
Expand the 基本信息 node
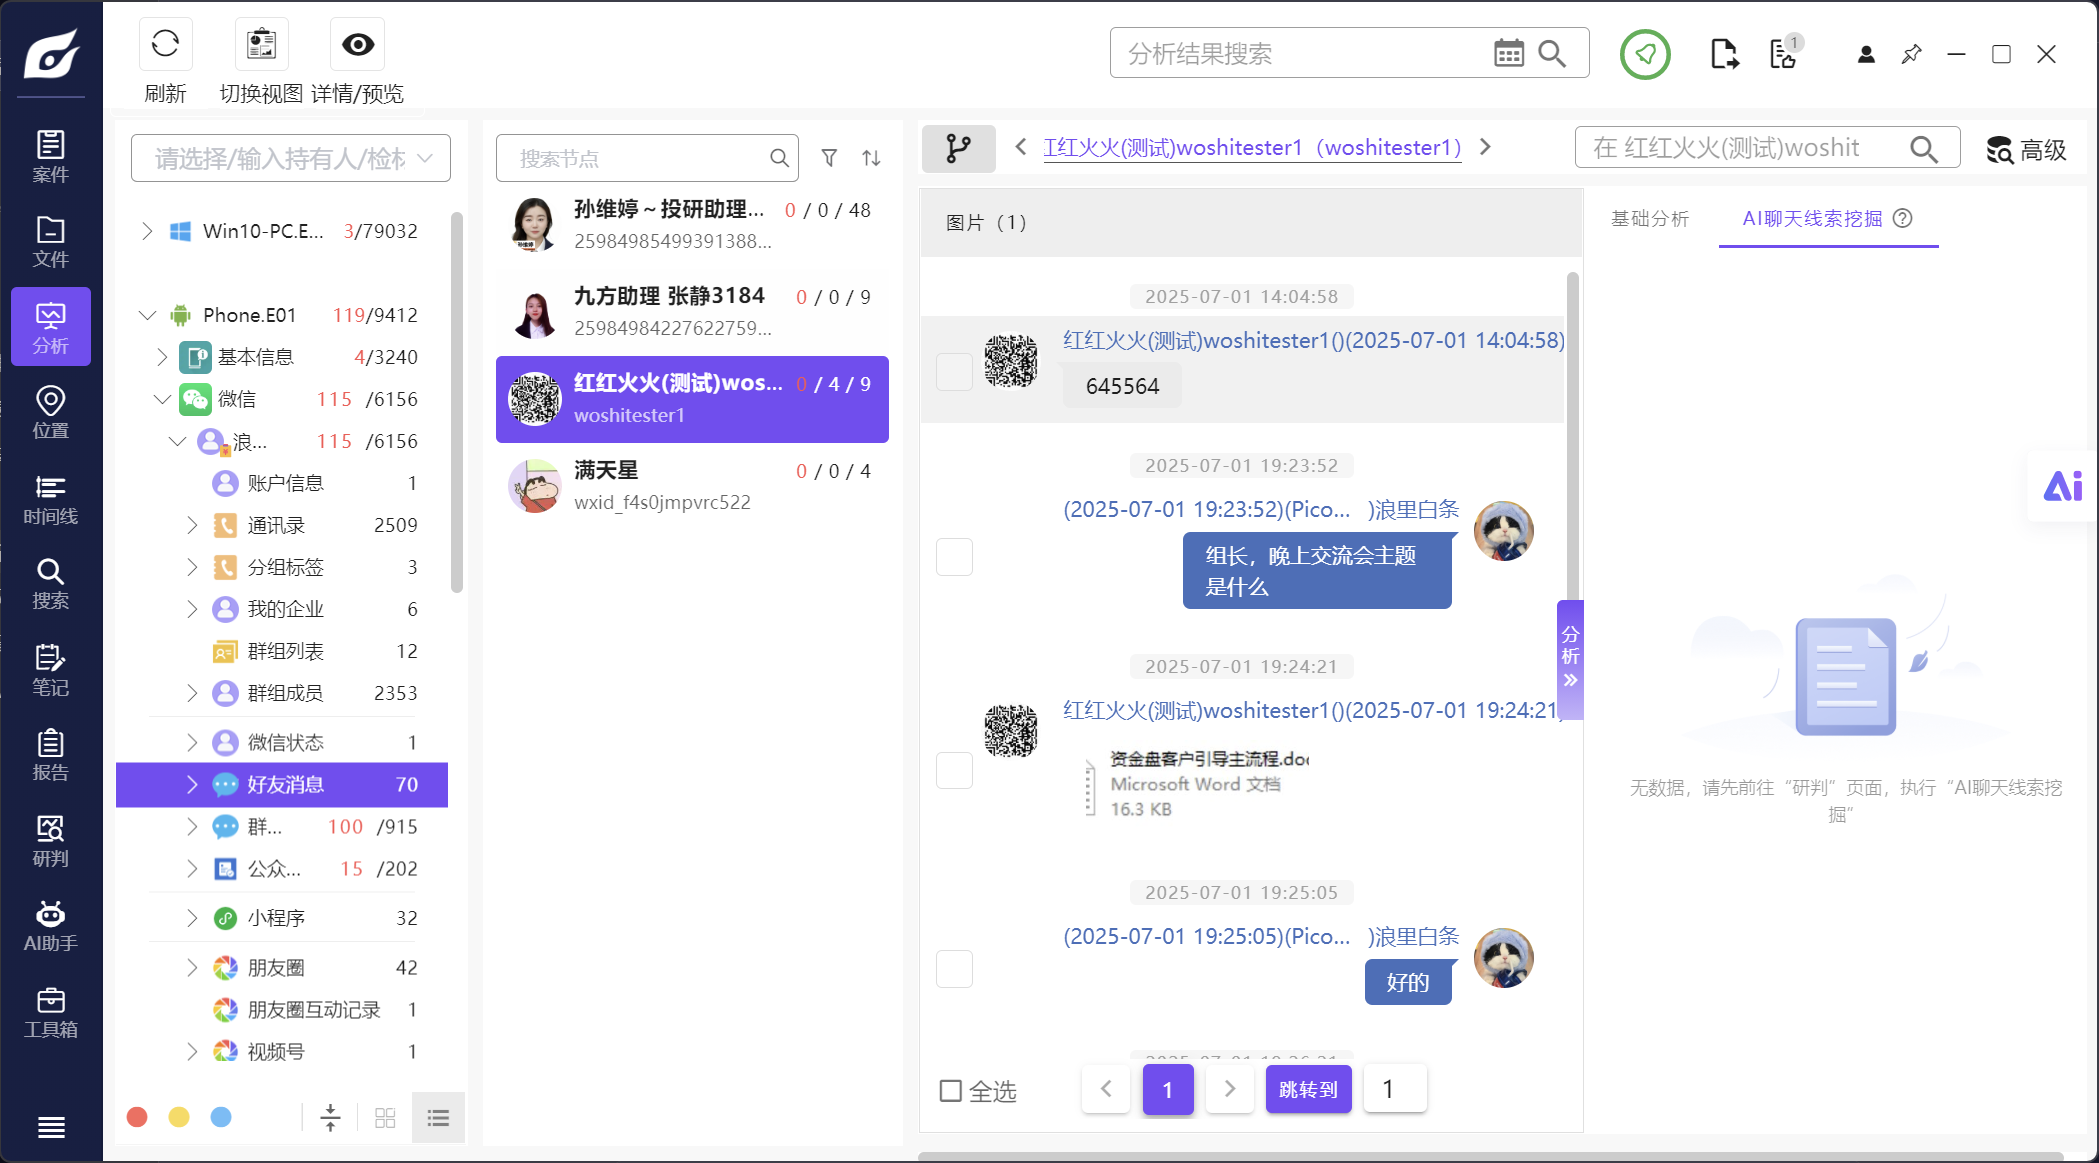coord(163,357)
